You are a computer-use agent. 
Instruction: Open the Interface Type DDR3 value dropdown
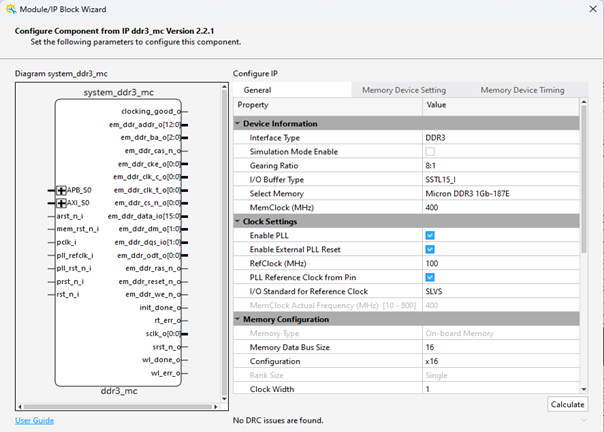click(501, 138)
